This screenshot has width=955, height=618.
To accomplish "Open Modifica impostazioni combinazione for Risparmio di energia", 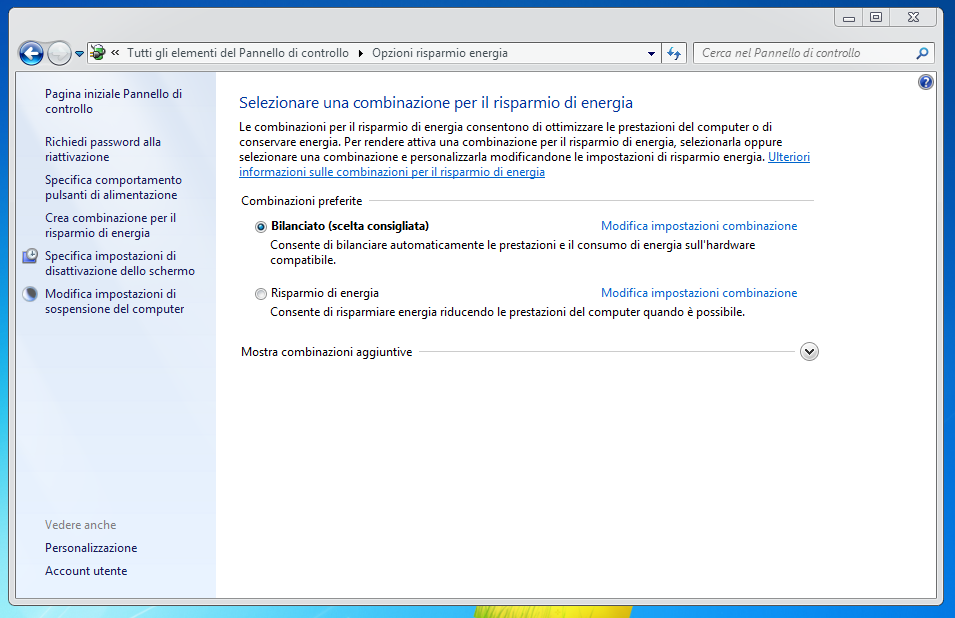I will (699, 293).
